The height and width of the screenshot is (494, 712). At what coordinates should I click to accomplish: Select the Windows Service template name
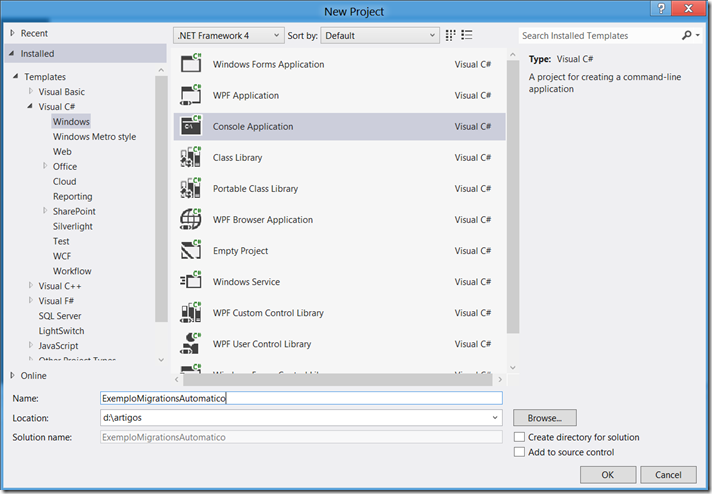pyautogui.click(x=247, y=282)
